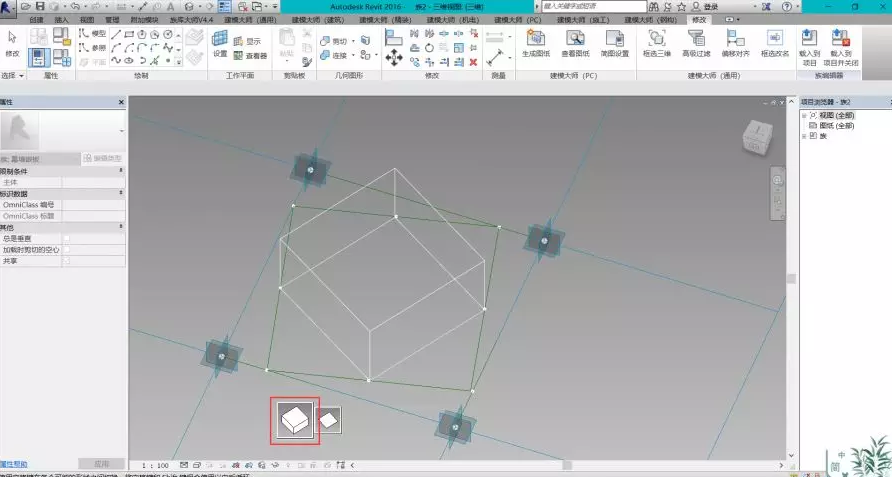
Task: Click the 应用 apply button
Action: click(101, 464)
